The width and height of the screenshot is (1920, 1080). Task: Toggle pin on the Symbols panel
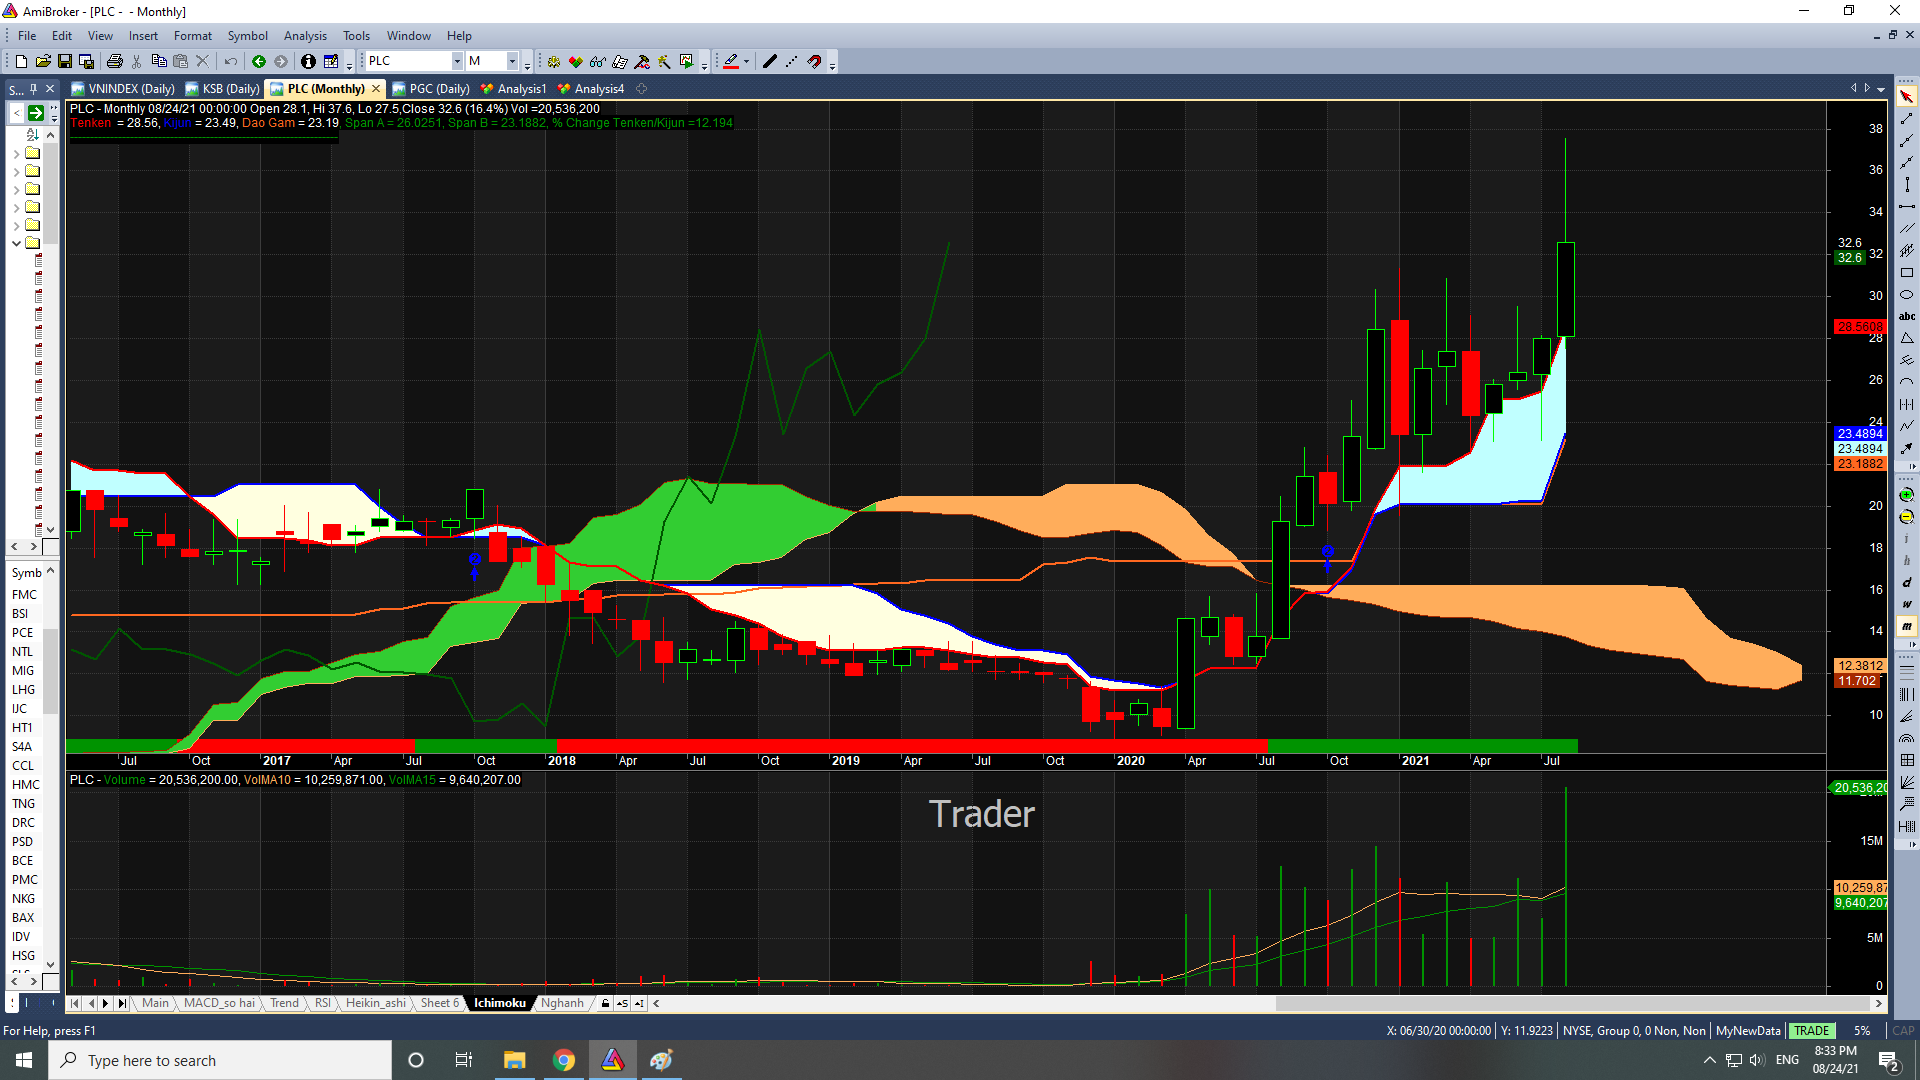(x=33, y=89)
